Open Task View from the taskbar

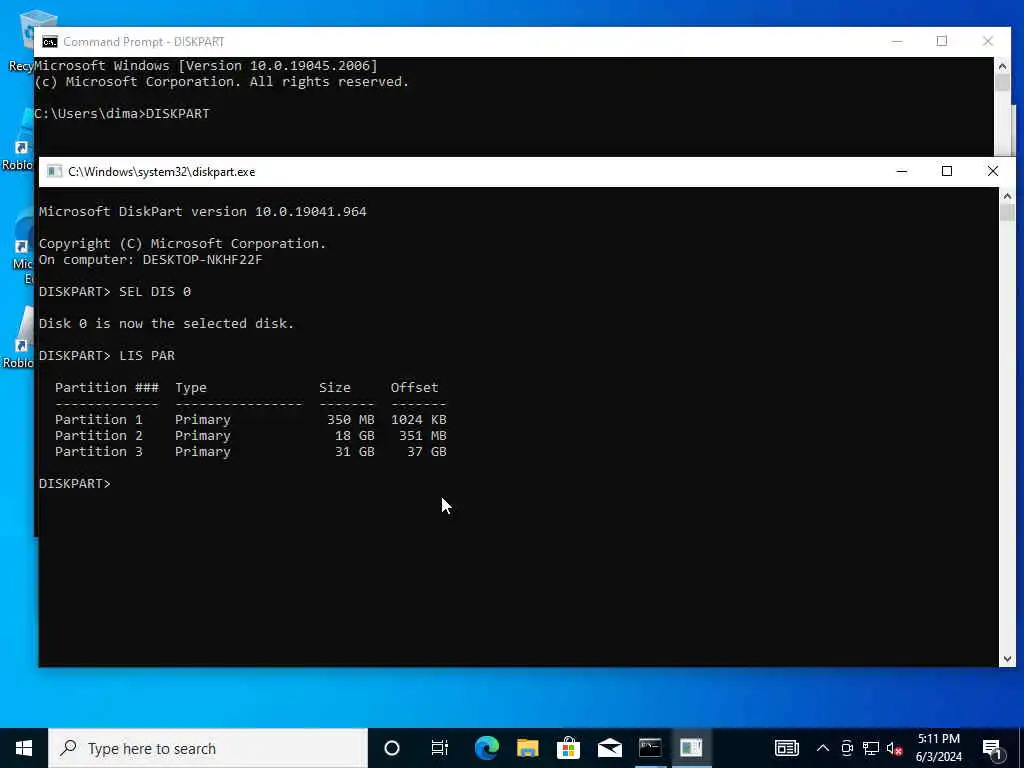[440, 748]
